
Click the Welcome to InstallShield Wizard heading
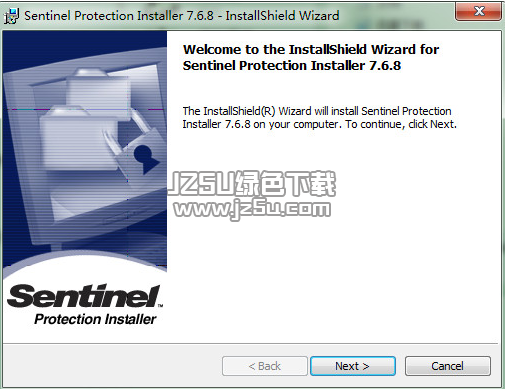click(x=311, y=57)
